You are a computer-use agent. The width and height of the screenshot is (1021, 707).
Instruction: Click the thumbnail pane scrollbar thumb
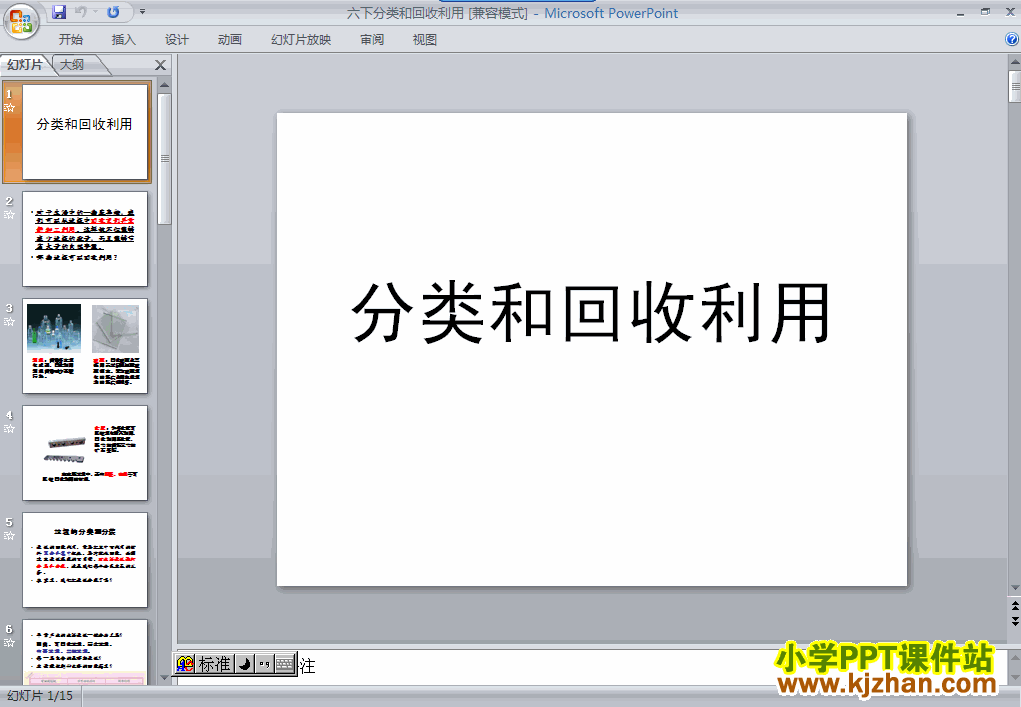coord(164,159)
